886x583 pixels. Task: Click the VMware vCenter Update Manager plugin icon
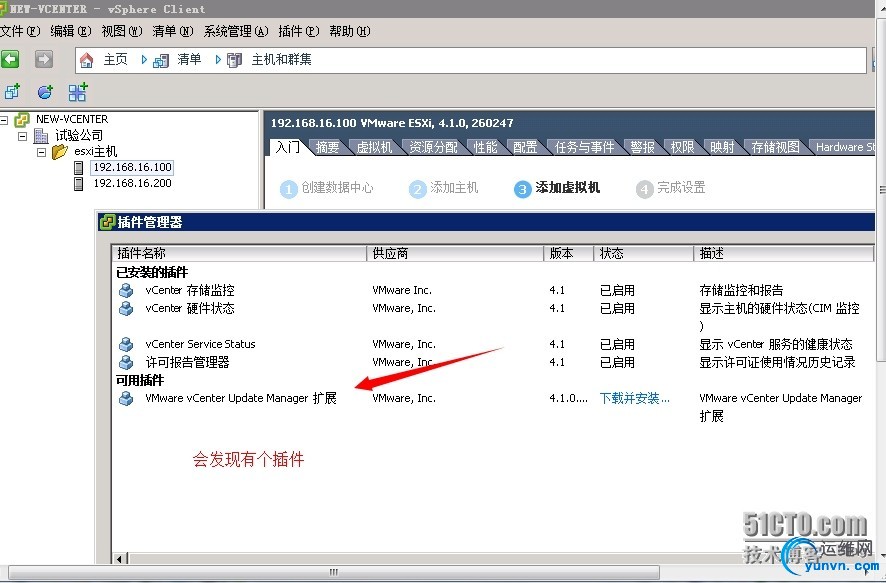point(125,398)
